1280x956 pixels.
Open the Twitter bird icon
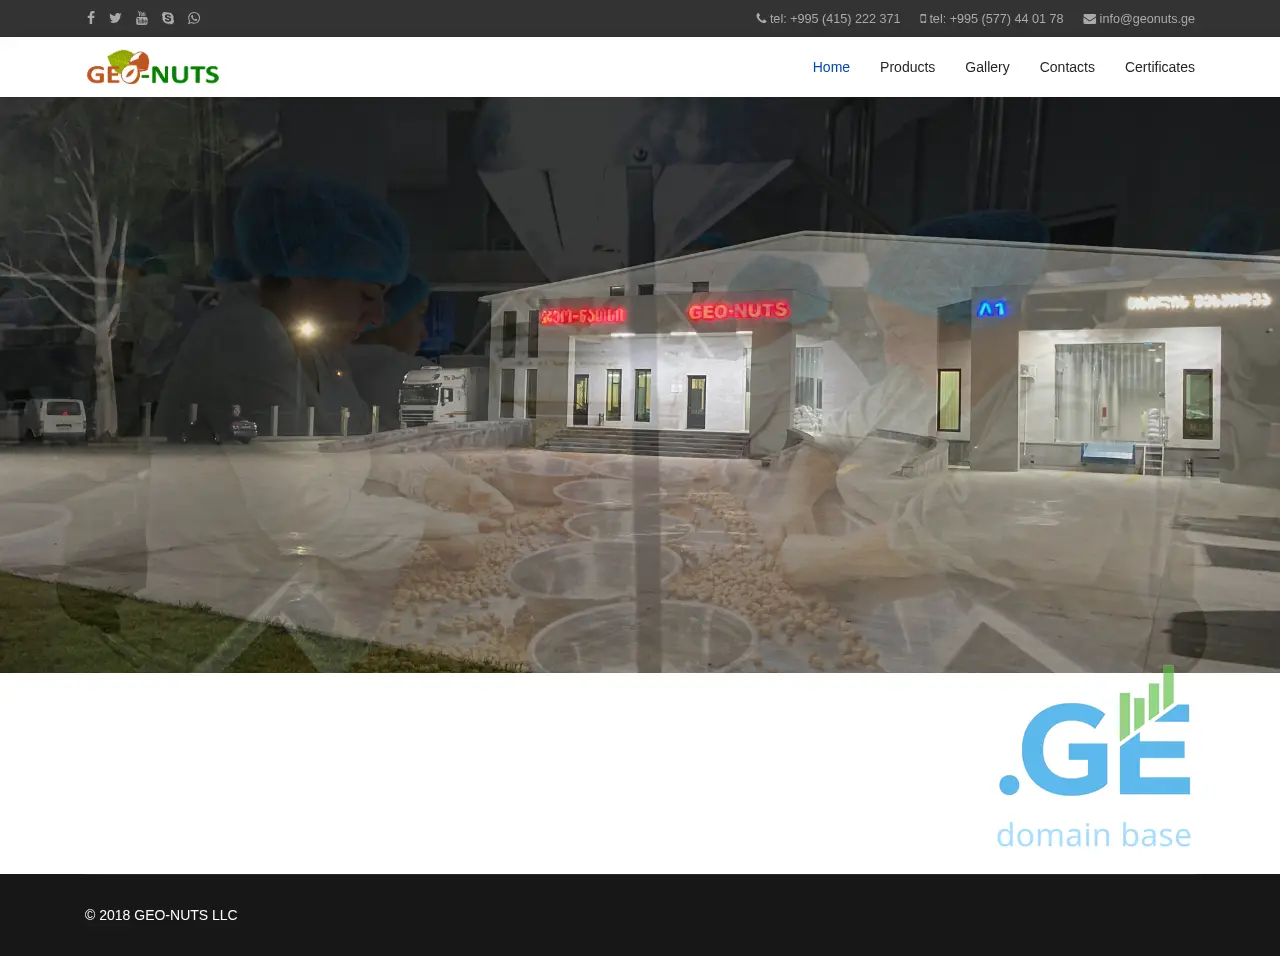pos(115,18)
